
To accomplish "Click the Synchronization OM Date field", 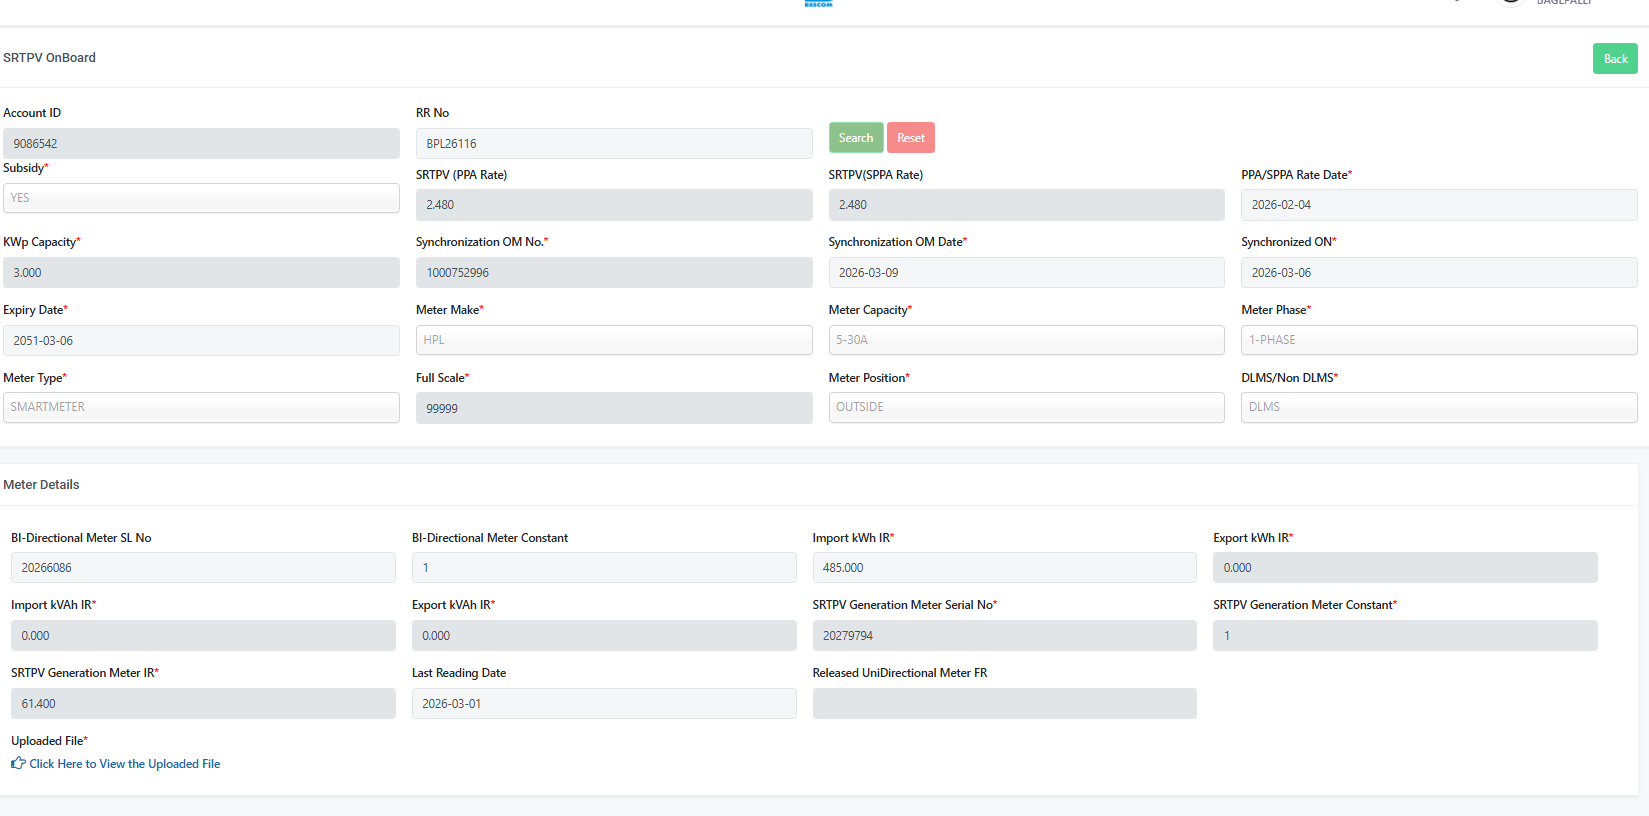I will pyautogui.click(x=1027, y=273).
